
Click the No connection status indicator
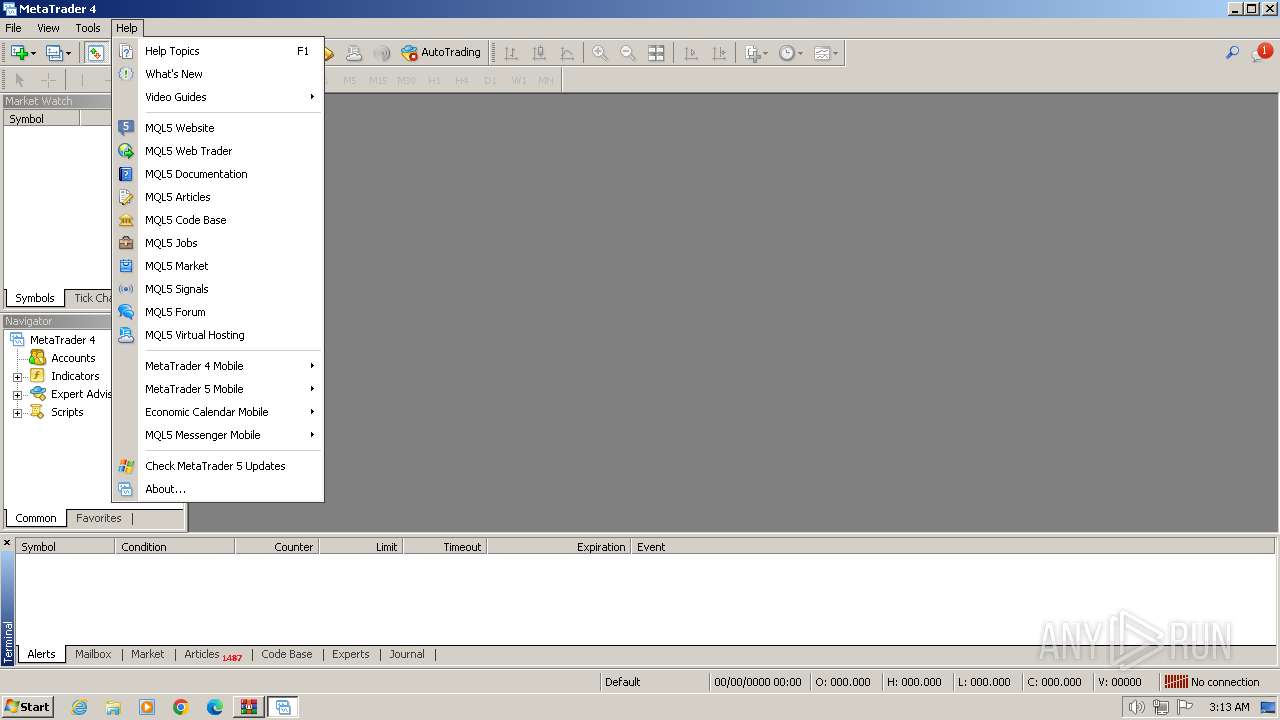[1211, 682]
